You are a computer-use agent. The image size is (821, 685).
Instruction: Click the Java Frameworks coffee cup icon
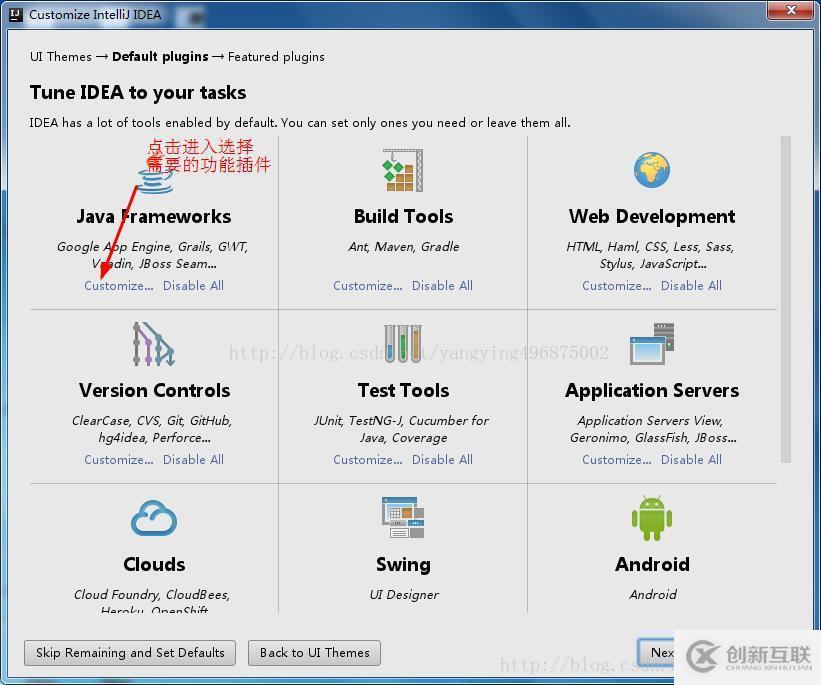click(x=155, y=171)
